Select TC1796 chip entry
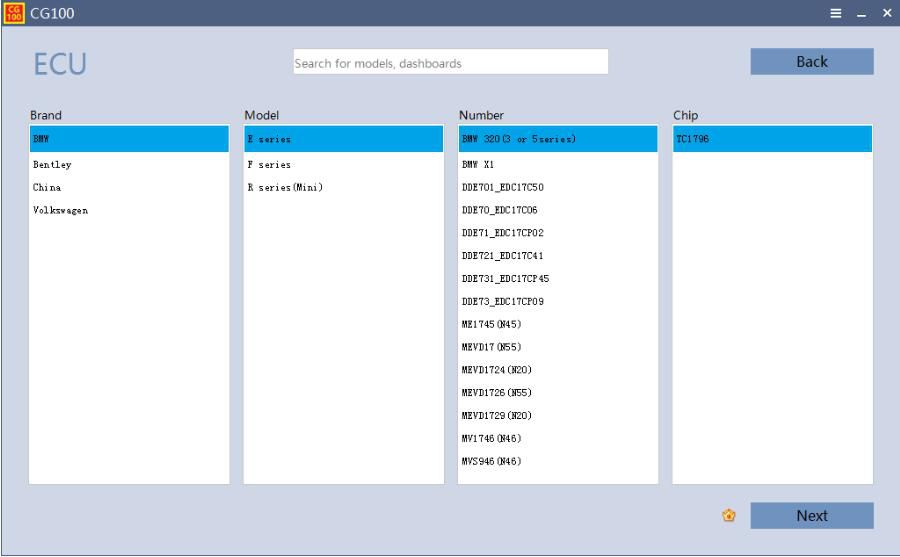The image size is (900, 557). 692,139
